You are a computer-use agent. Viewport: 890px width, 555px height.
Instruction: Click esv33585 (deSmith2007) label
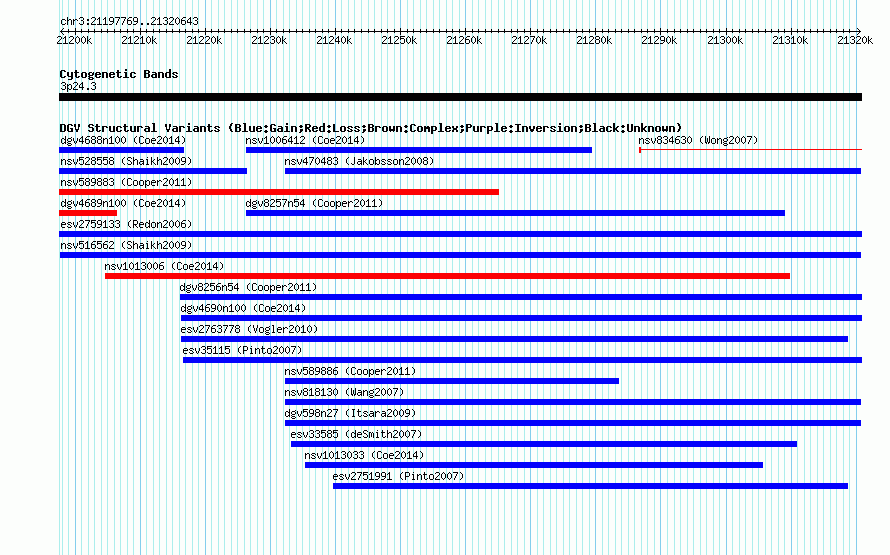tap(356, 434)
